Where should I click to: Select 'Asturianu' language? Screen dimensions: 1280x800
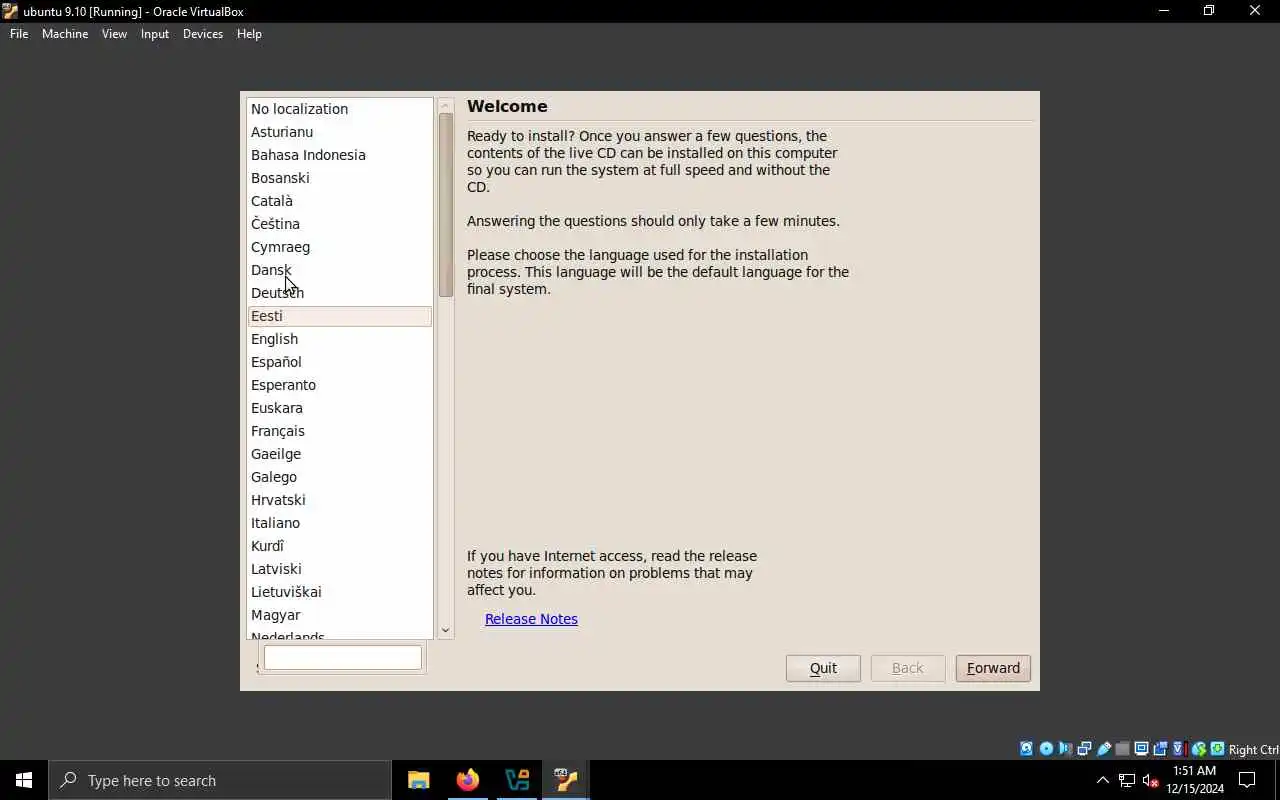click(x=340, y=132)
